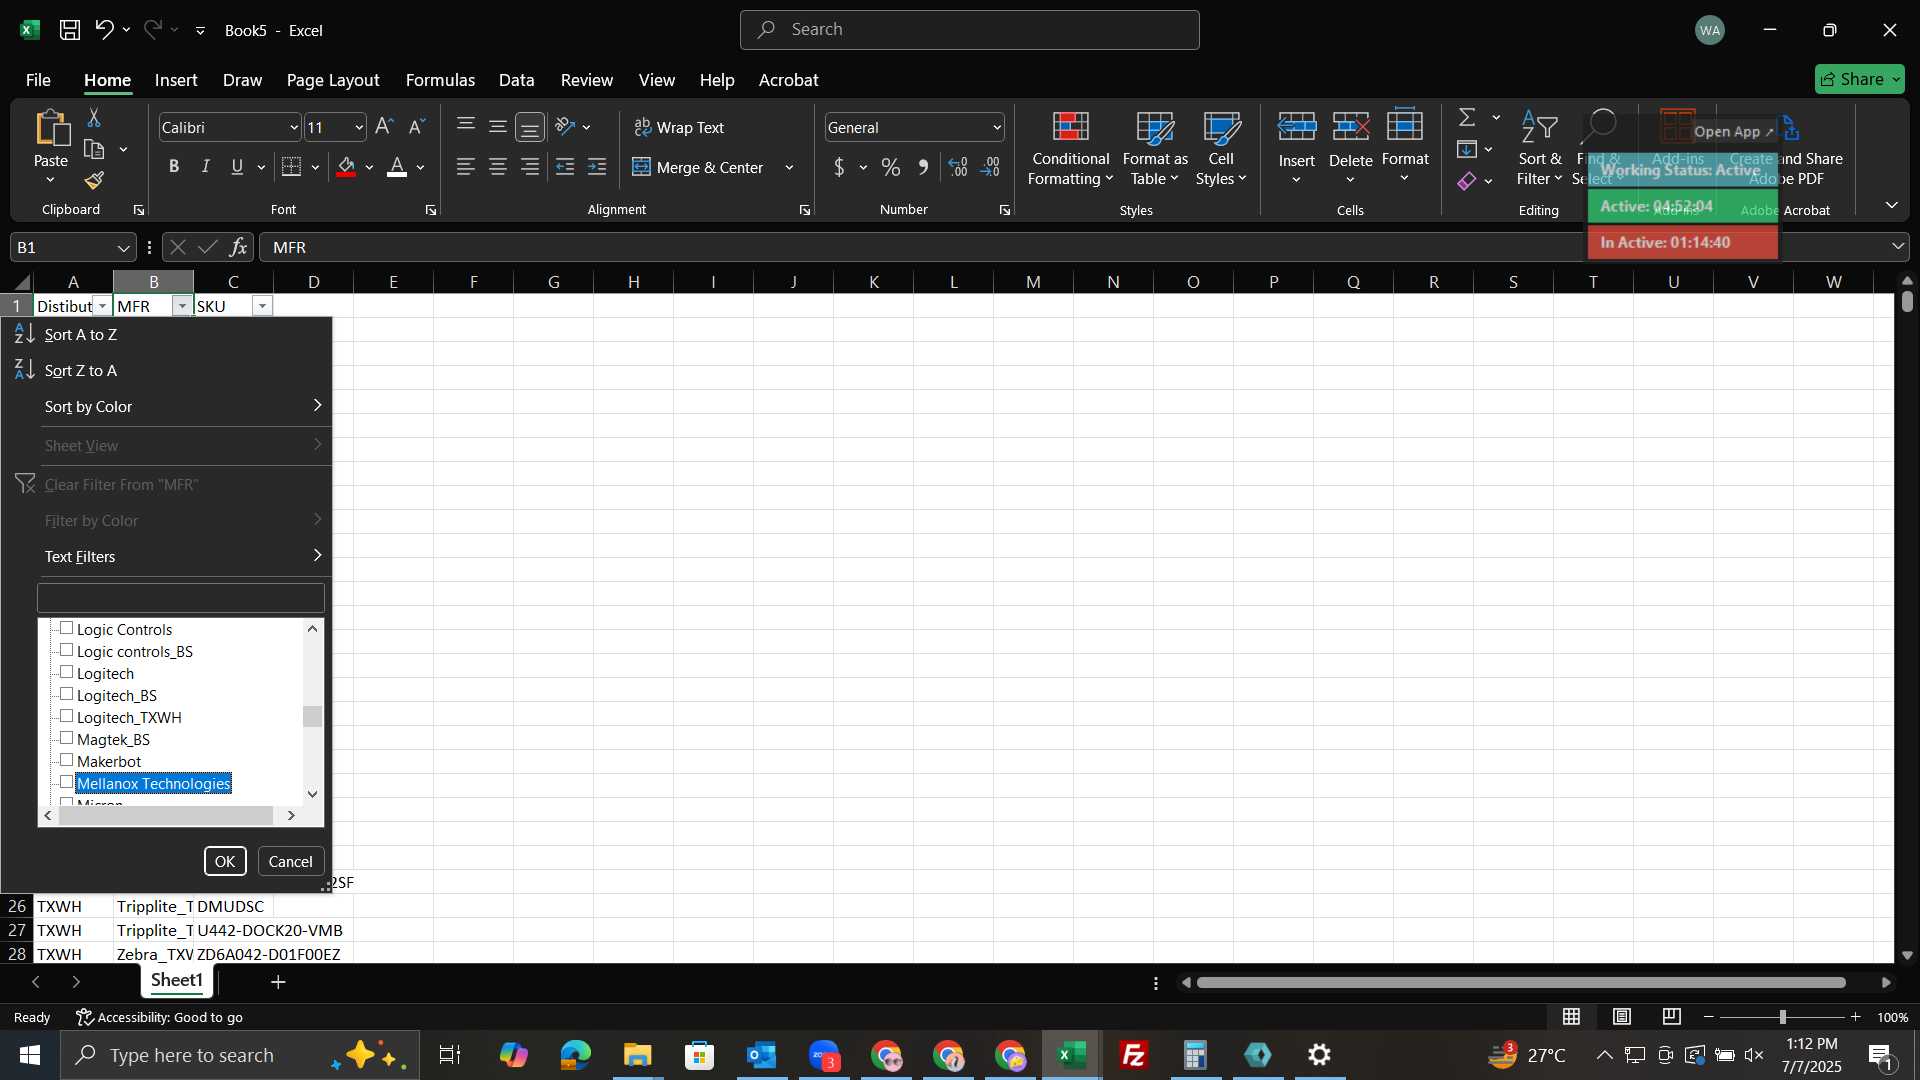Image resolution: width=1920 pixels, height=1080 pixels.
Task: Apply Underline formatting
Action: [x=237, y=167]
